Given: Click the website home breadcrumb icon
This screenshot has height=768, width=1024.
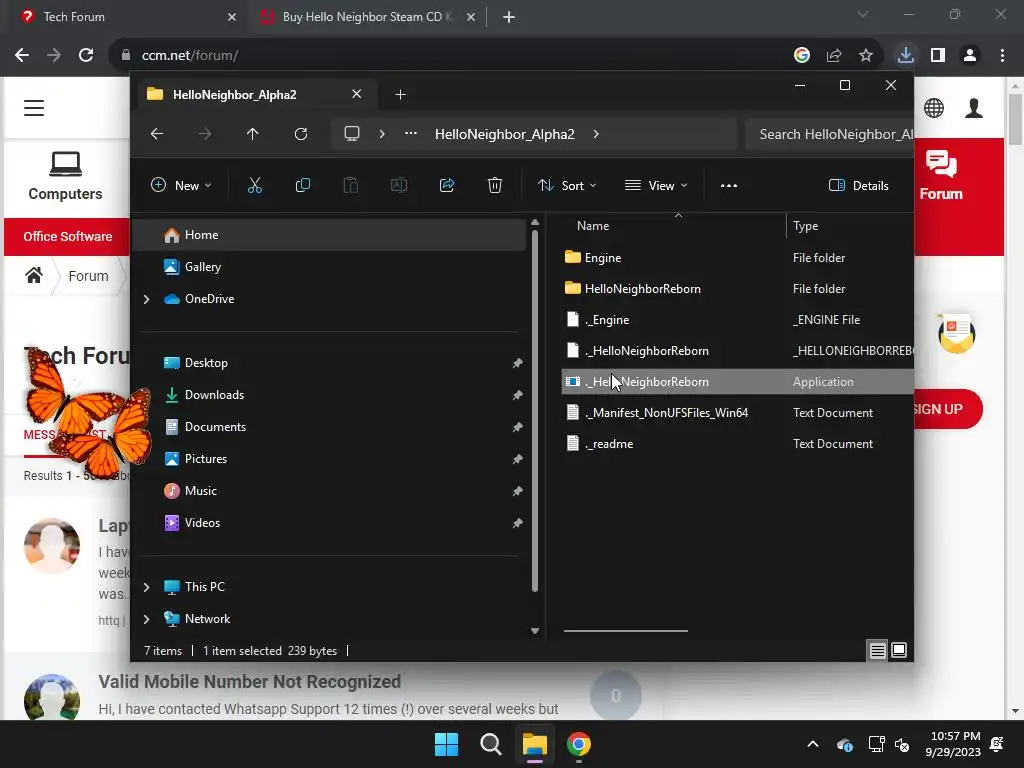Looking at the screenshot, I should coord(34,276).
